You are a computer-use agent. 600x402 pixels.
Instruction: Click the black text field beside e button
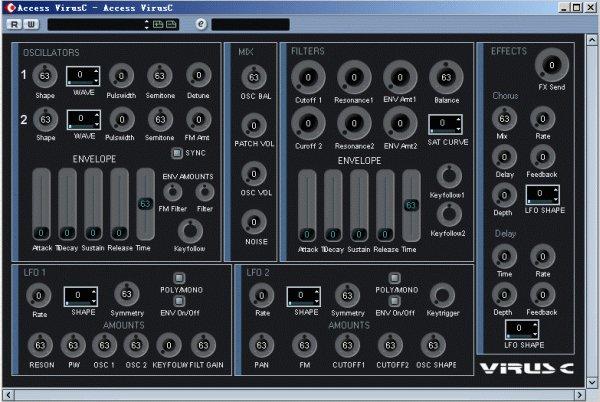[251, 24]
